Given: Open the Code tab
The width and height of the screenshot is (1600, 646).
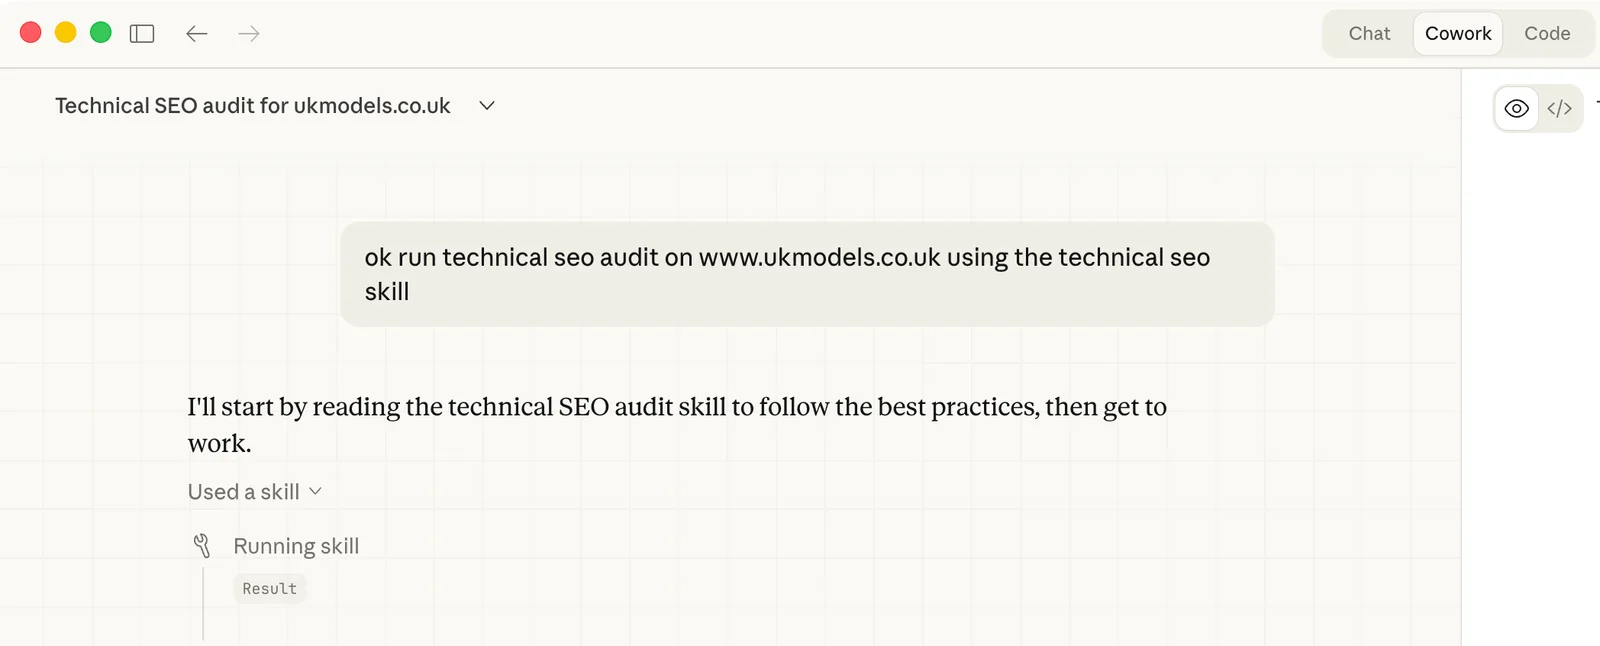Looking at the screenshot, I should 1547,33.
